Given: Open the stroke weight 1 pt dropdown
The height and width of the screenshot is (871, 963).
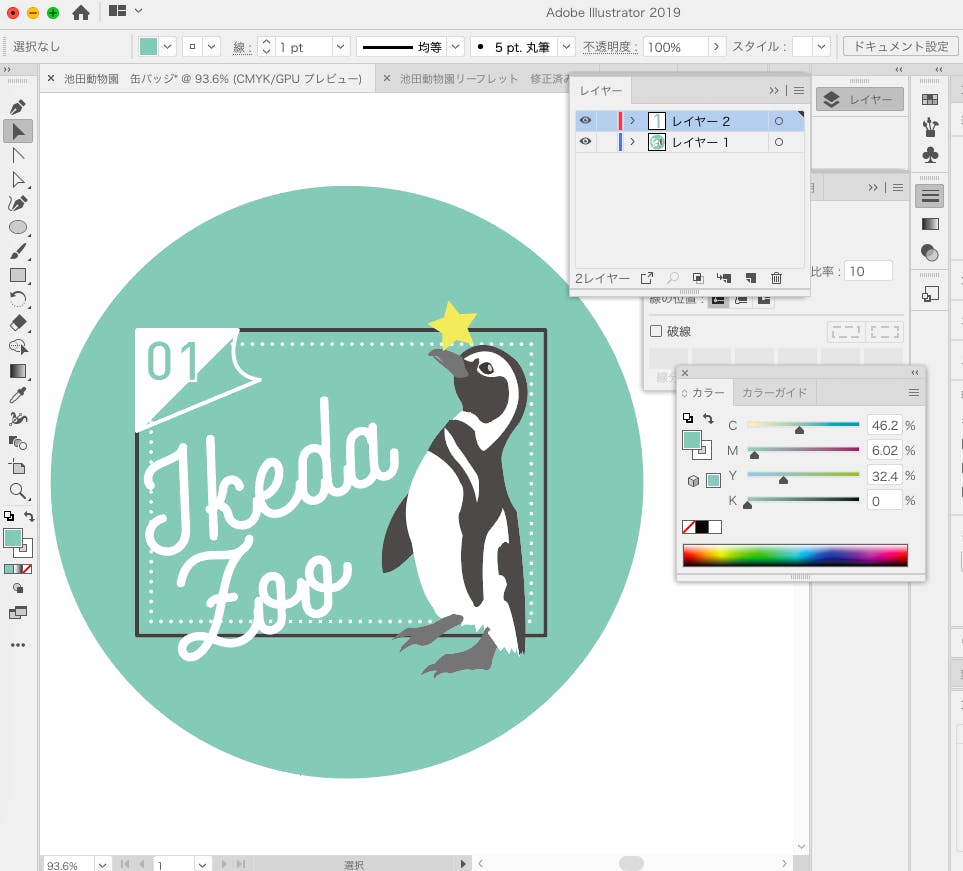Looking at the screenshot, I should (x=340, y=47).
